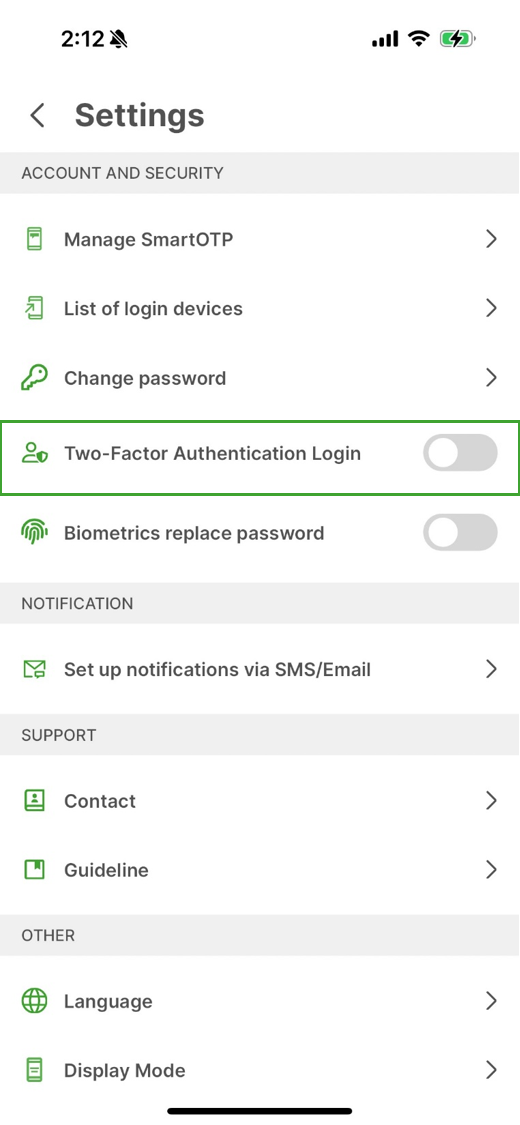The height and width of the screenshot is (1125, 520).
Task: Expand Manage SmartOTP using its chevron
Action: coord(491,239)
